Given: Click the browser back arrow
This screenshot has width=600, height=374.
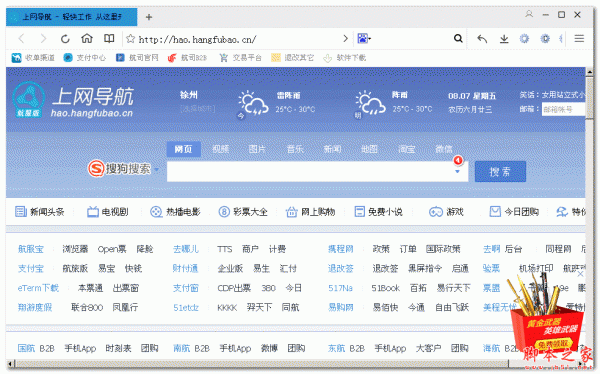Looking at the screenshot, I should (21, 38).
